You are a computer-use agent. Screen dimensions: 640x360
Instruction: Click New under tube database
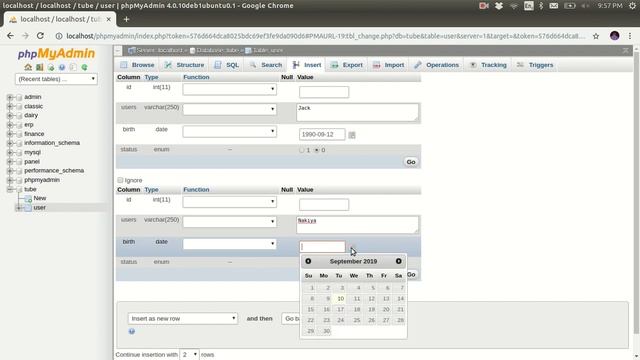(x=40, y=198)
